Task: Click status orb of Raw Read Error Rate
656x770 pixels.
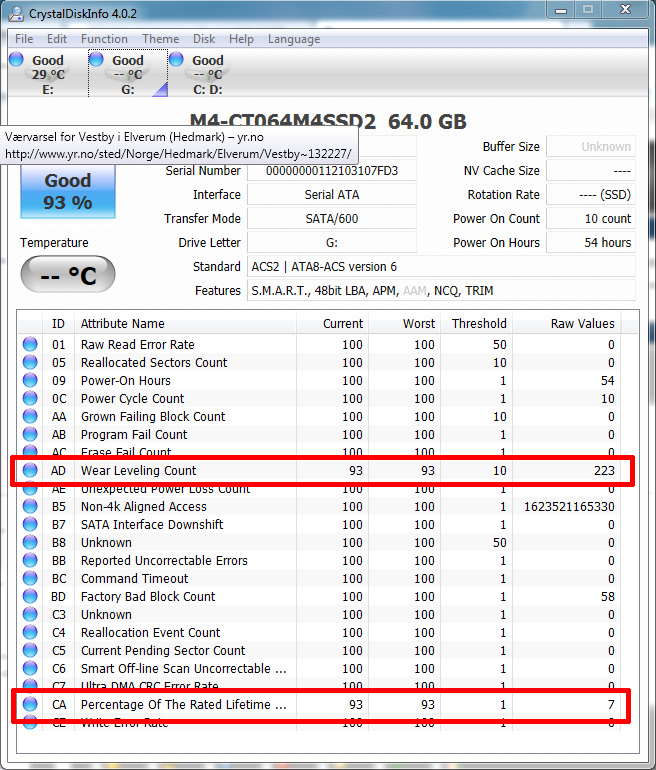Action: coord(30,344)
